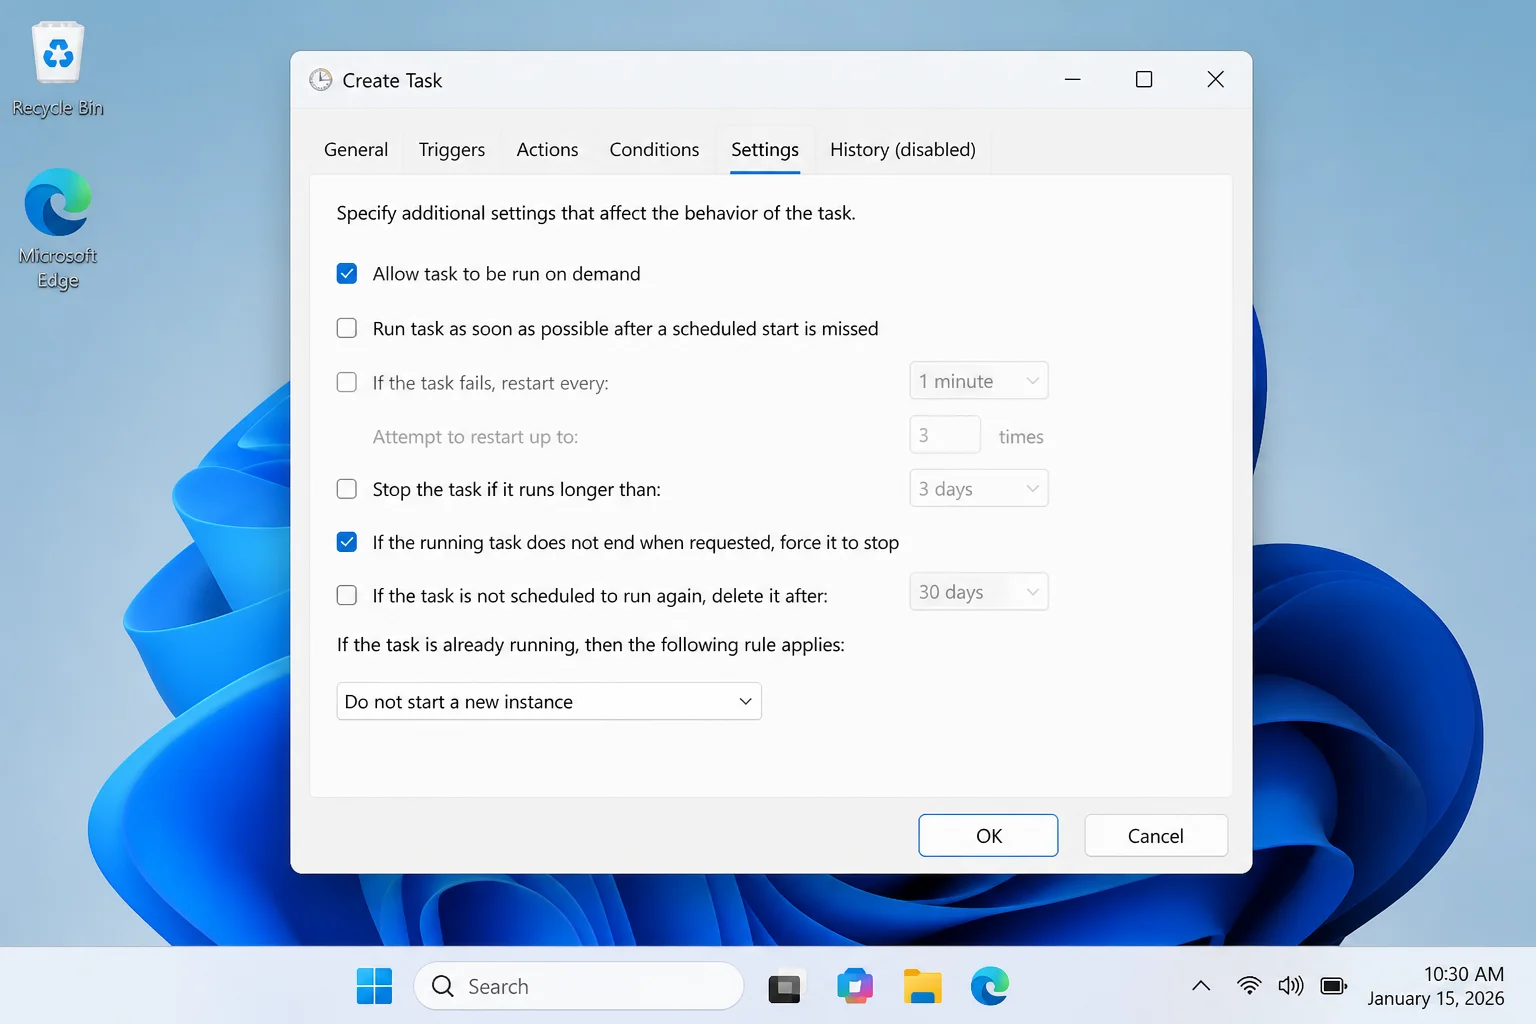
Task: Open the Windows Start button
Action: [x=374, y=986]
